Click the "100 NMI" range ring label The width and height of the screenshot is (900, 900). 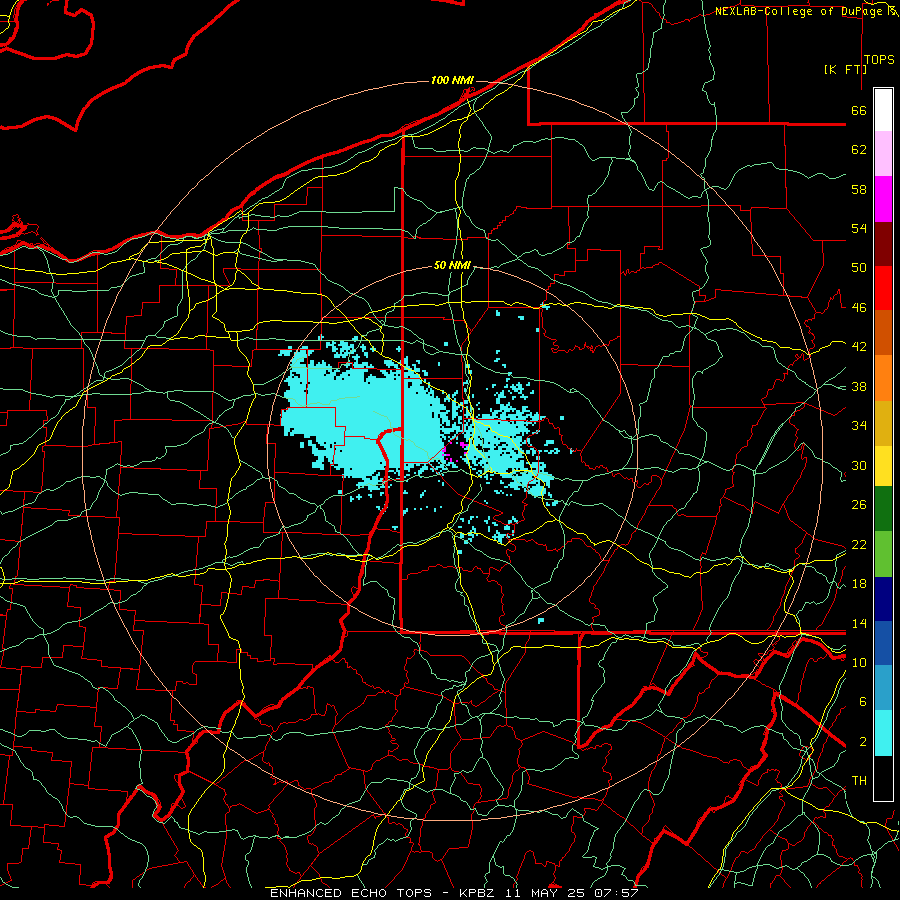(452, 80)
